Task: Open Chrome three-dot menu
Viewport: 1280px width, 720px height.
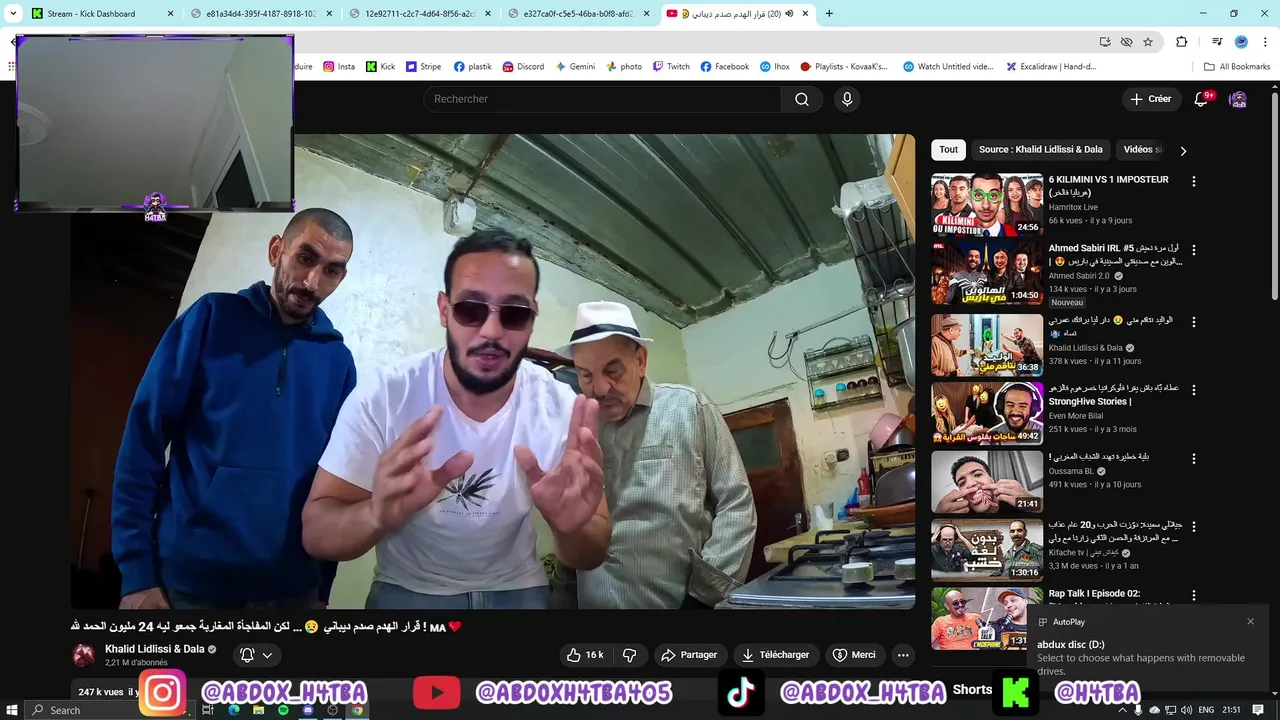Action: (1265, 42)
